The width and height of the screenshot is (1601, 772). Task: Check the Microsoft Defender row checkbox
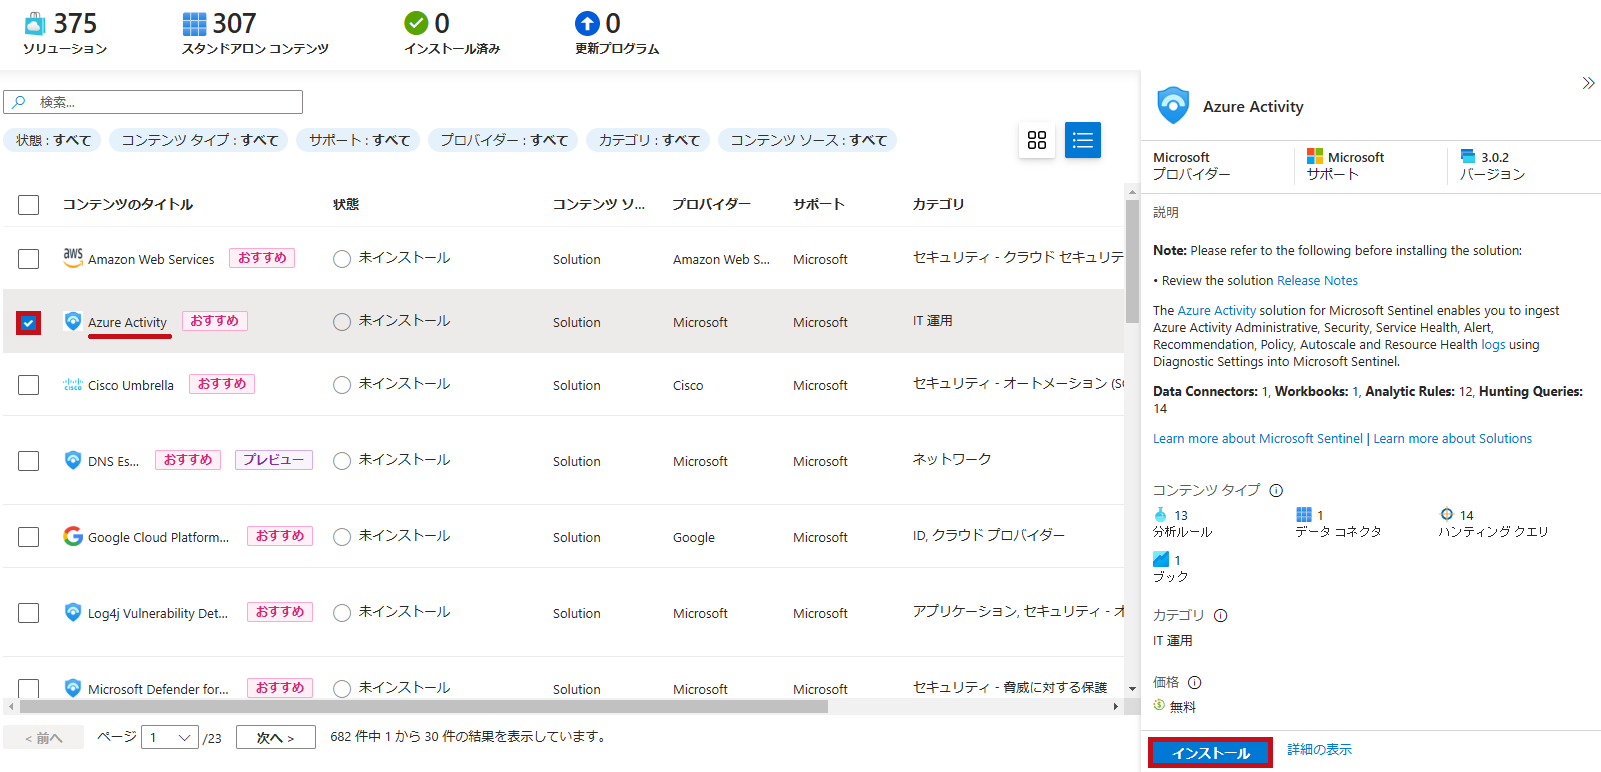(x=28, y=688)
